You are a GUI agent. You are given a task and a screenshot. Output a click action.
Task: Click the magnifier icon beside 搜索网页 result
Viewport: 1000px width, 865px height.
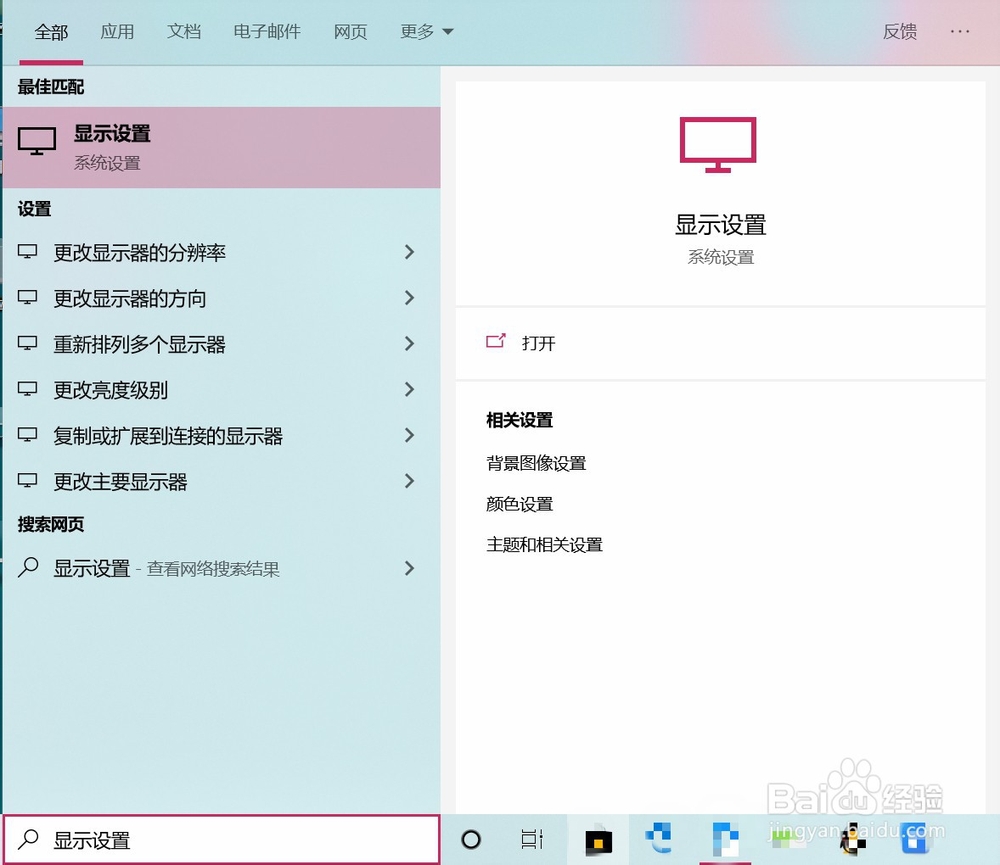27,568
